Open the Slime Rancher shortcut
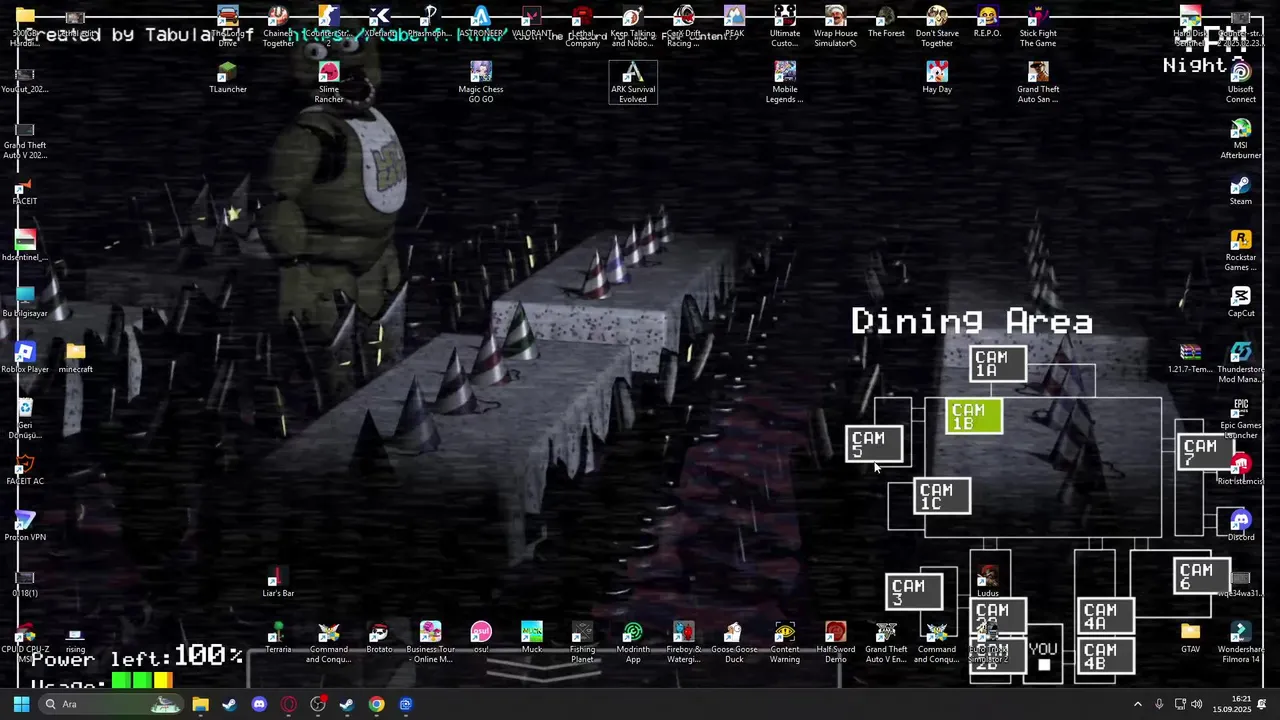The image size is (1280, 720). click(x=329, y=82)
